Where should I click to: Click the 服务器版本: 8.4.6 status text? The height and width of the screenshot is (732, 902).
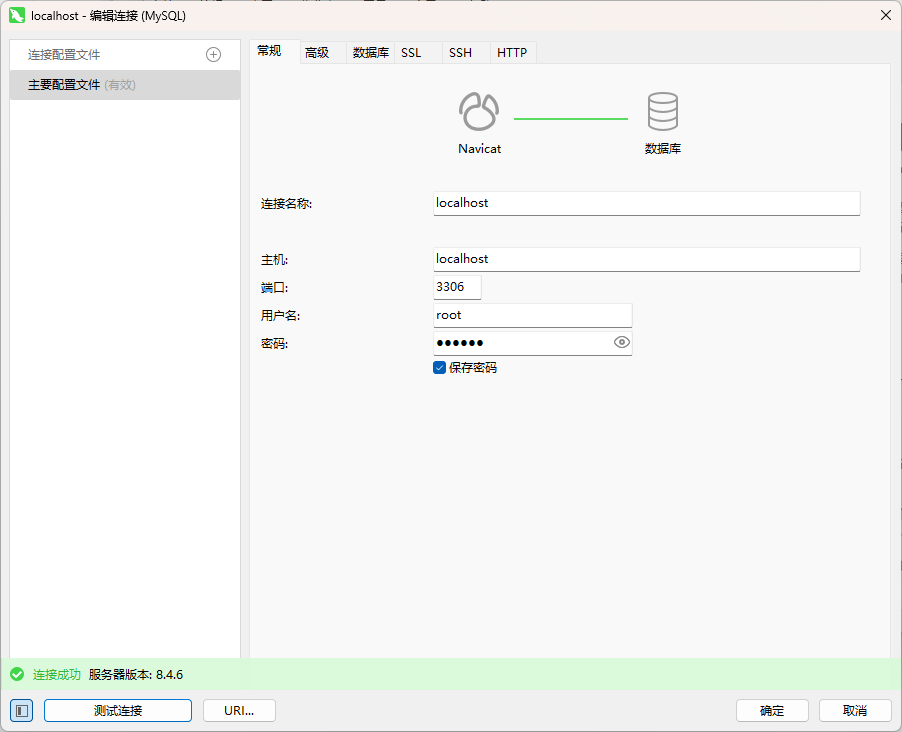(136, 674)
